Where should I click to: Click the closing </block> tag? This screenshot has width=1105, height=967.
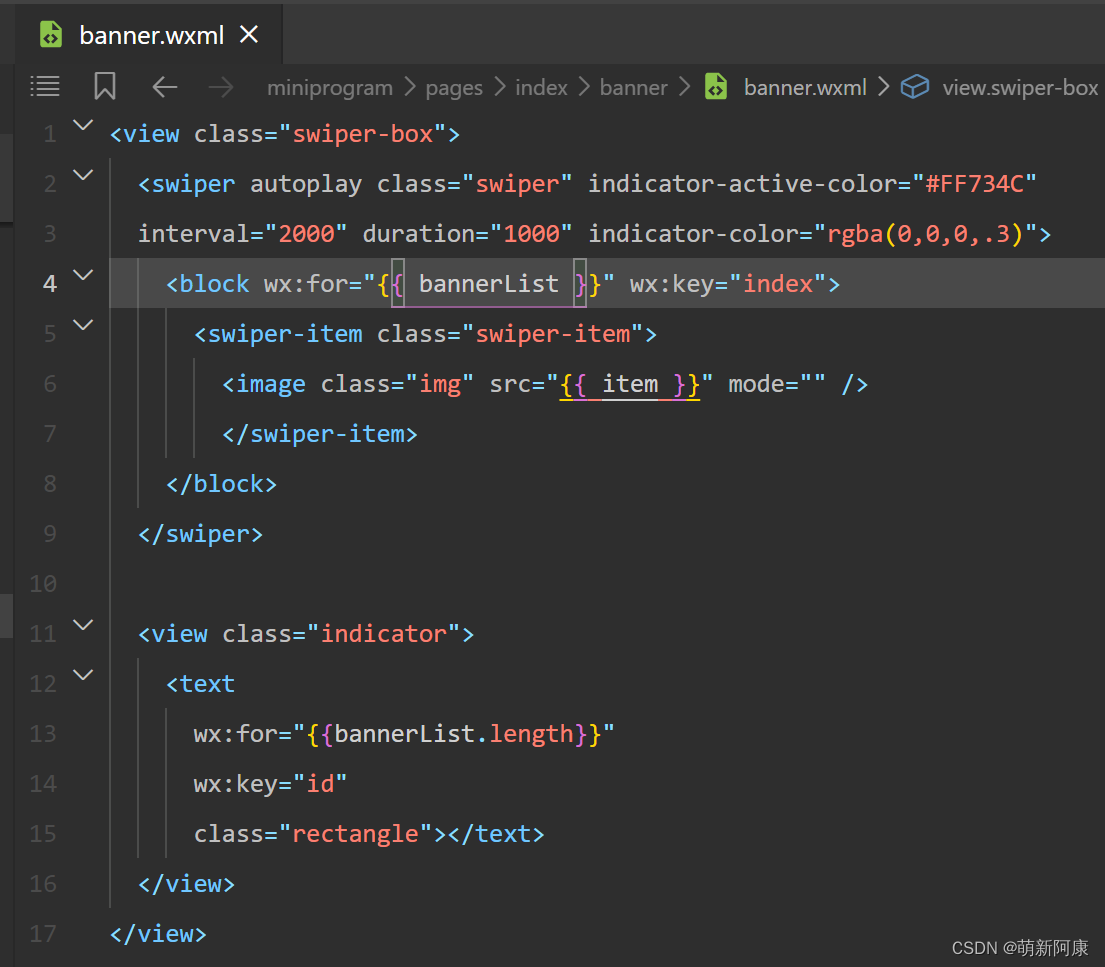pos(221,484)
